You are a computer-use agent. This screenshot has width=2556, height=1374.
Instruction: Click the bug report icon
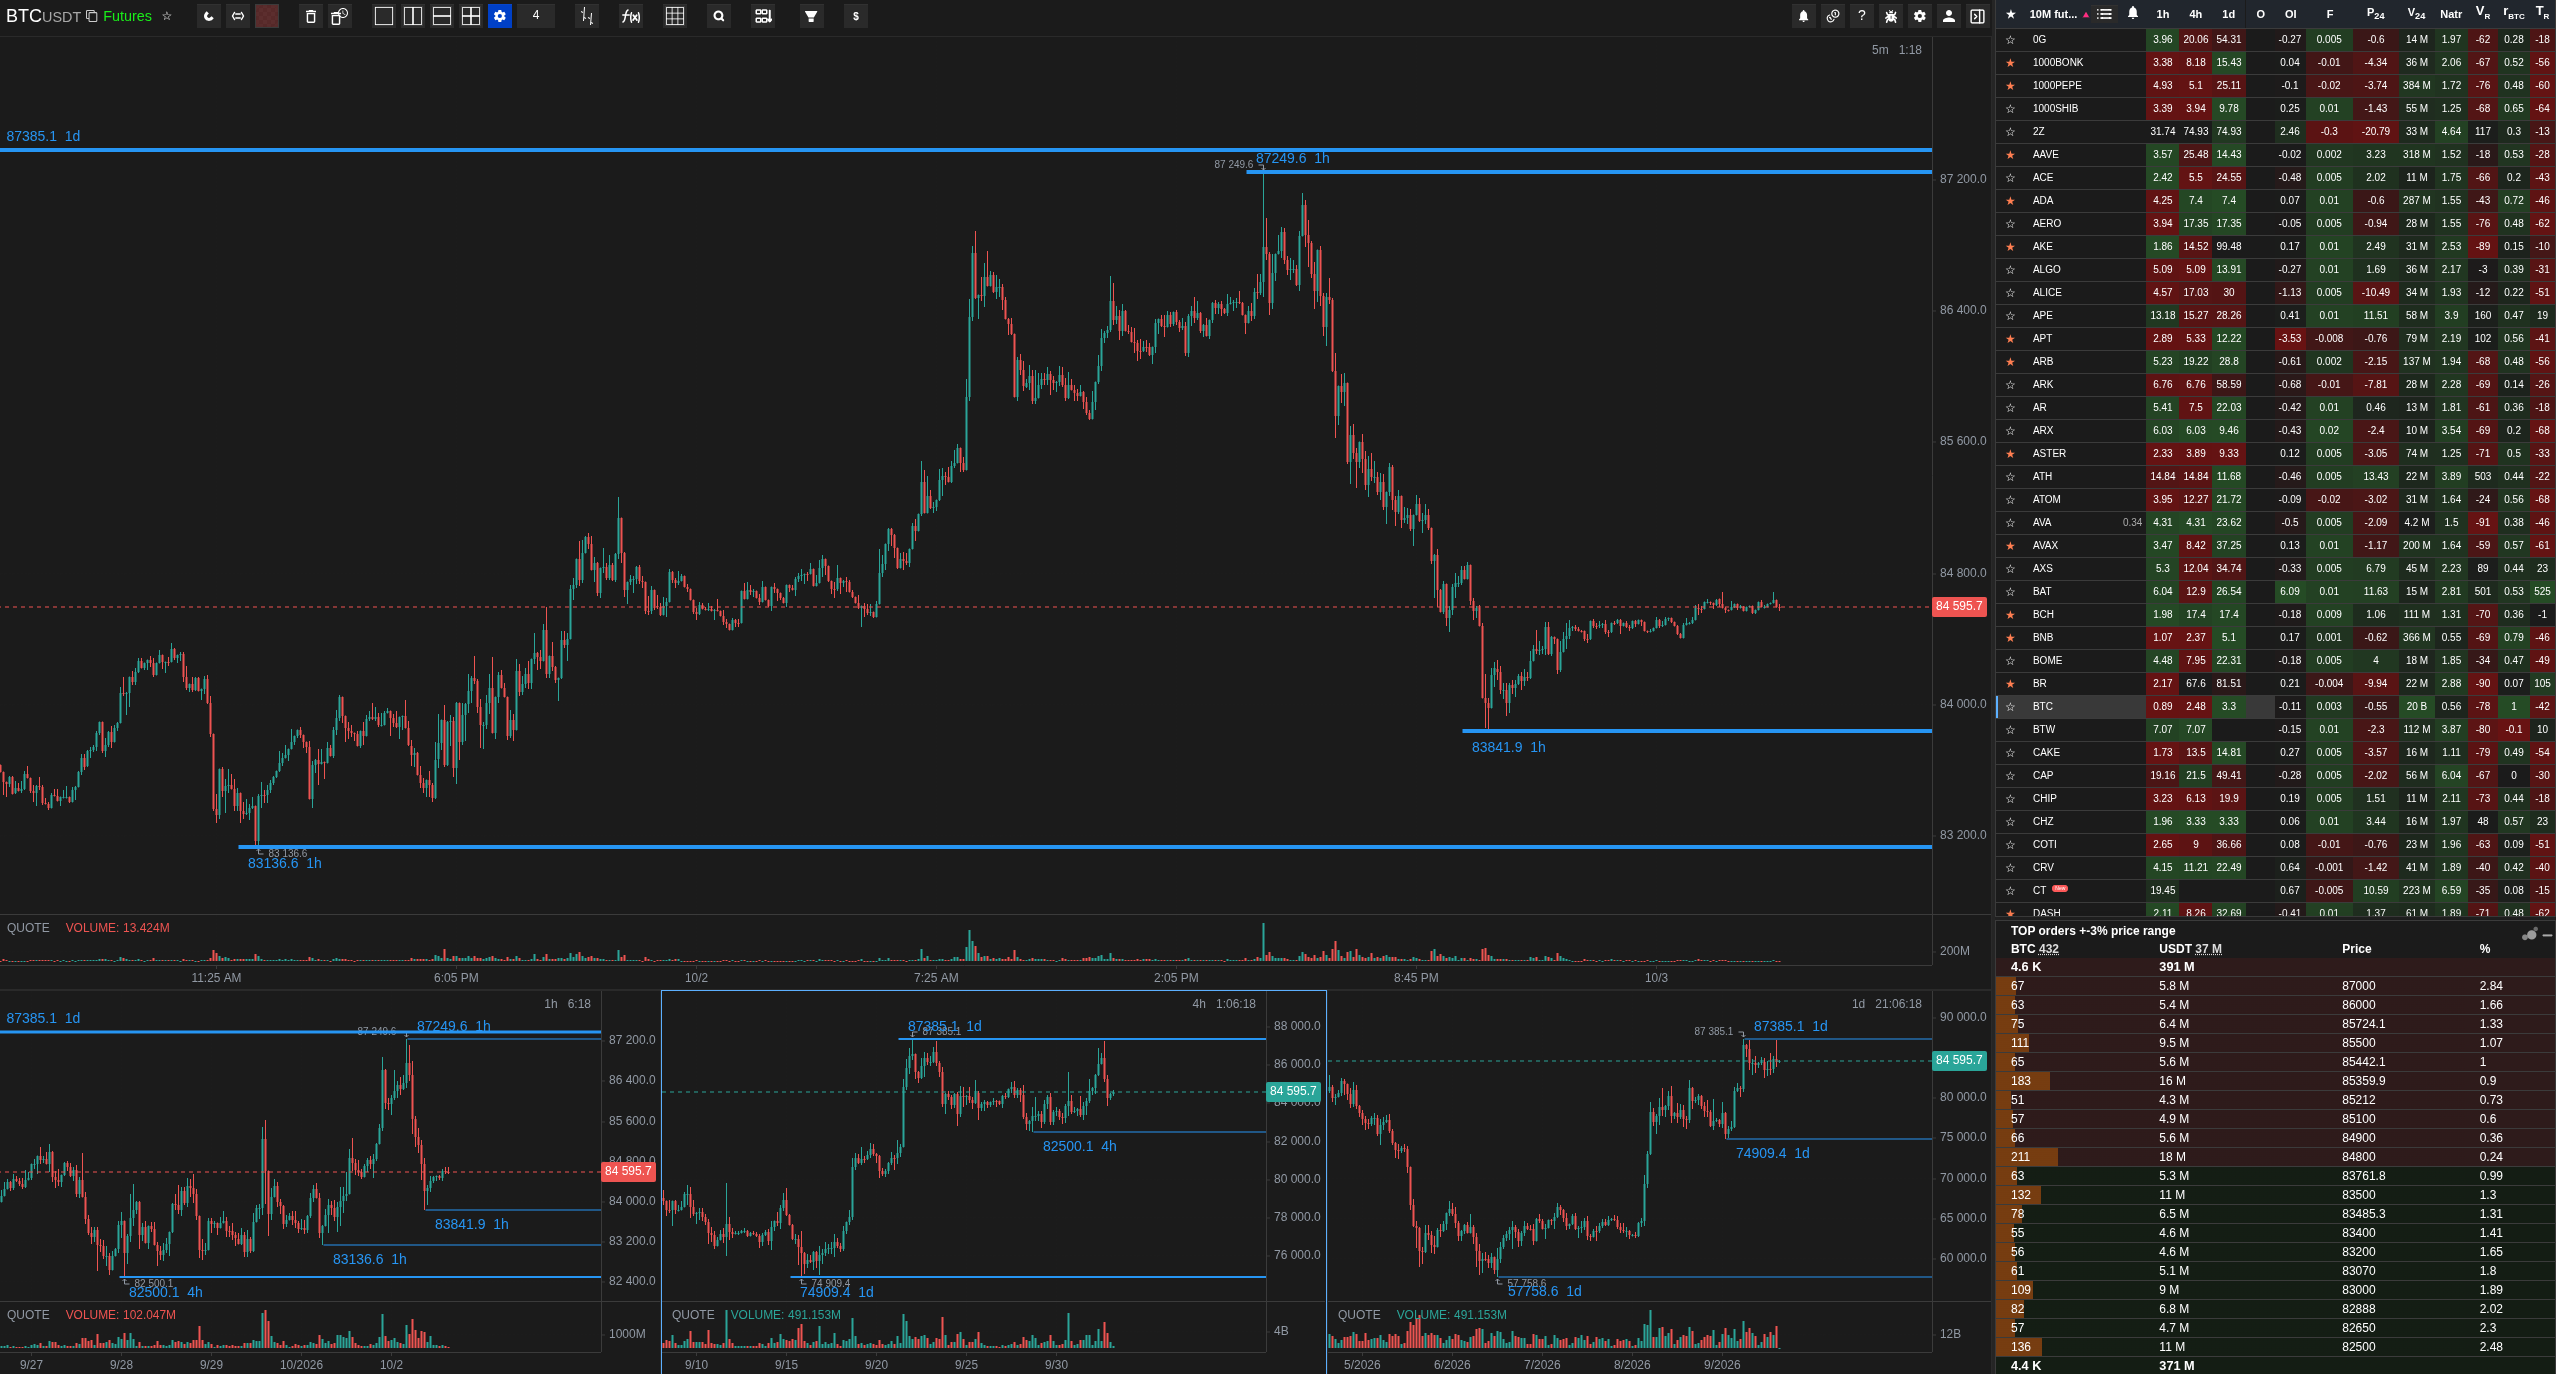[x=1891, y=16]
